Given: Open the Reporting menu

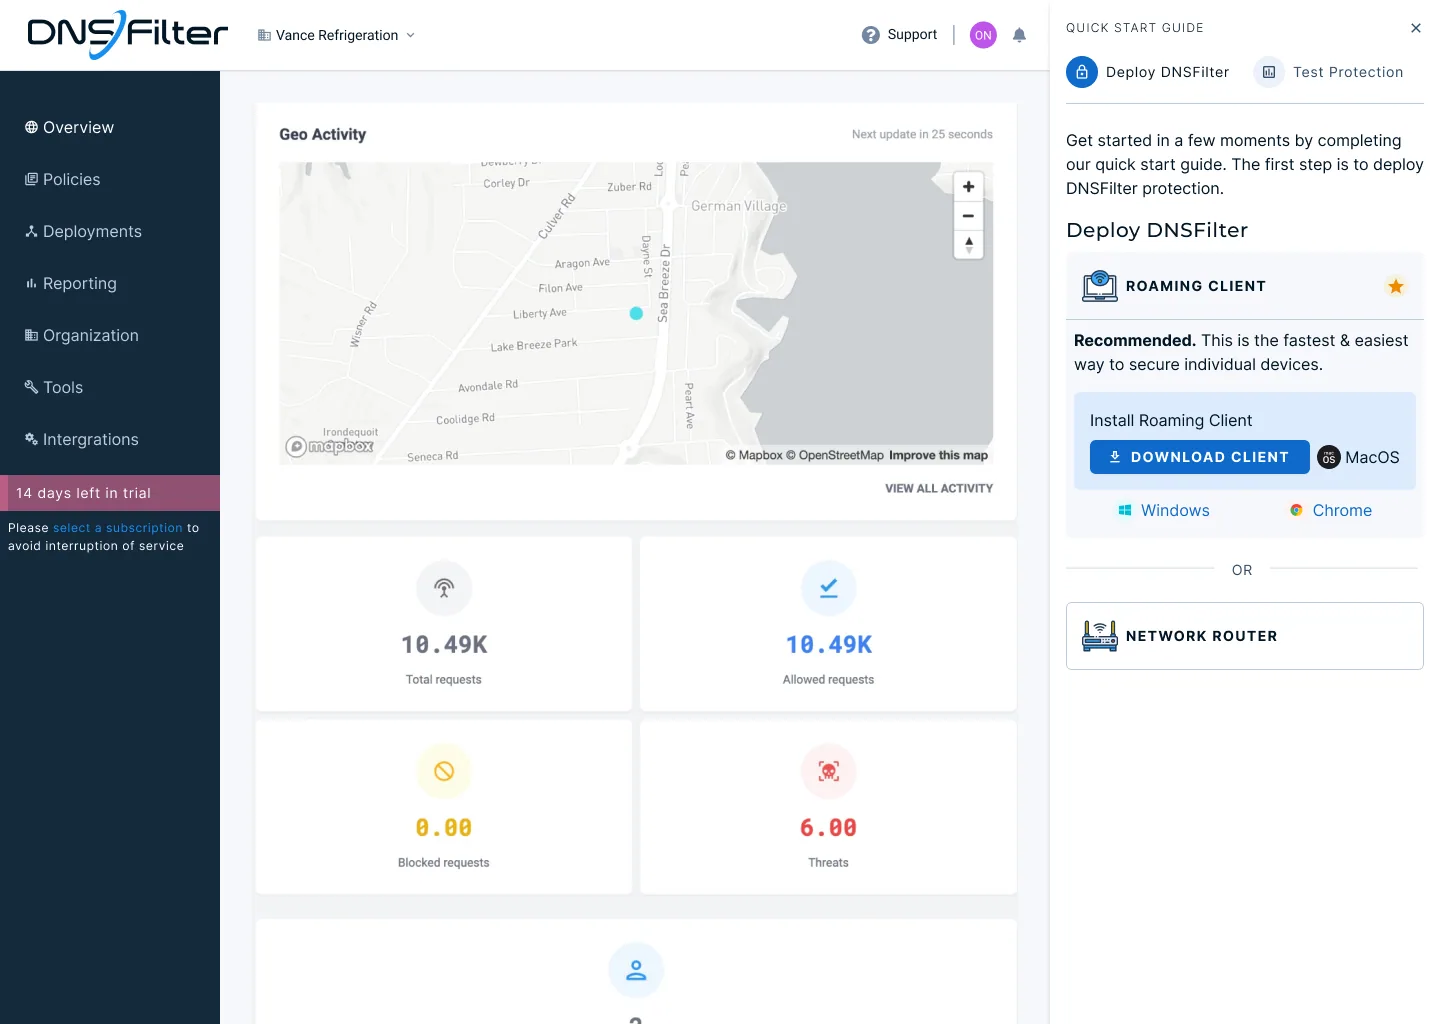Looking at the screenshot, I should click(x=71, y=283).
